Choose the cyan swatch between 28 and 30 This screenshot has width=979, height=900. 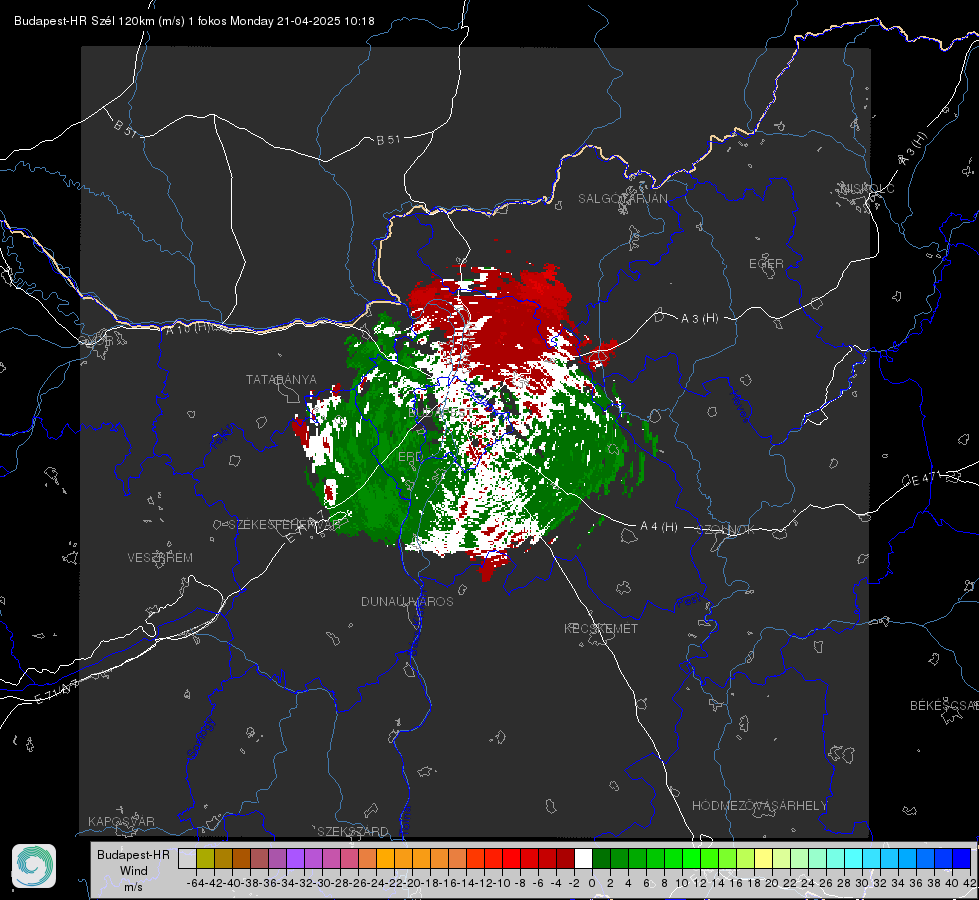853,858
